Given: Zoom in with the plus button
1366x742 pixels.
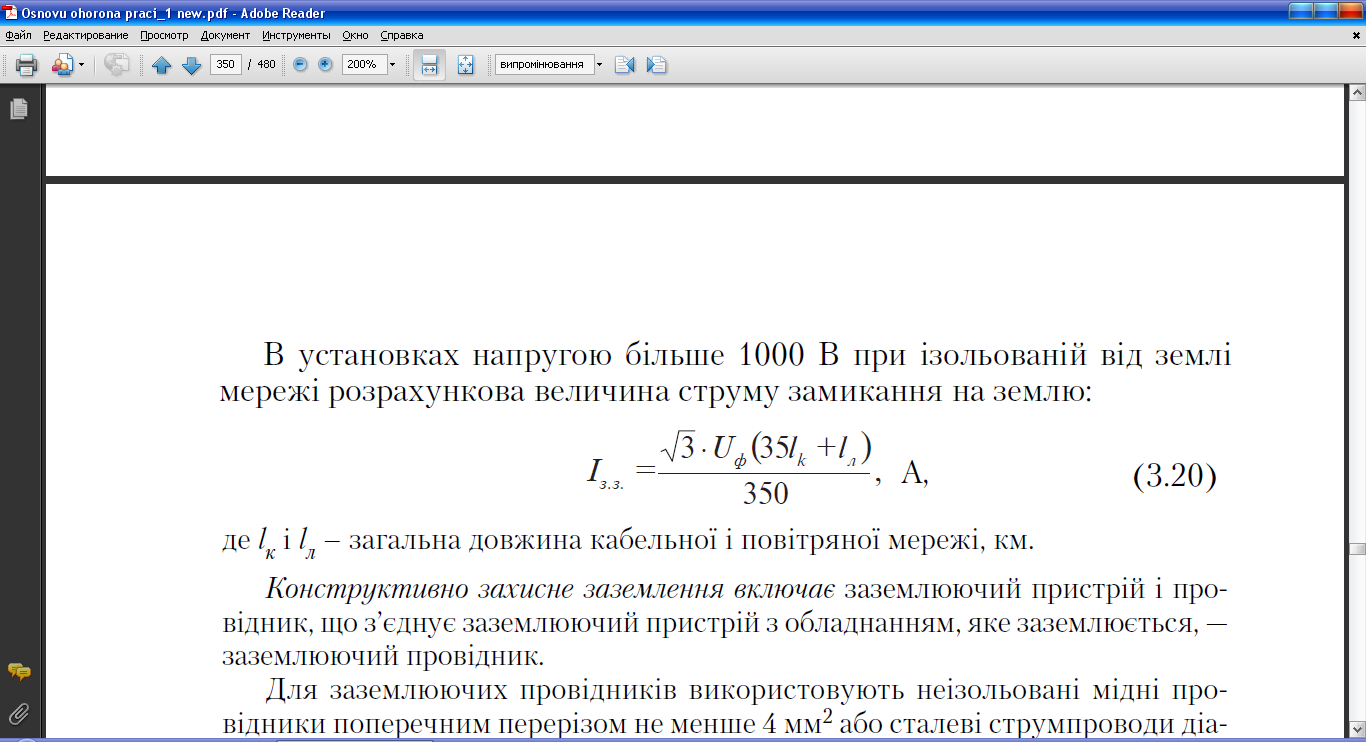Looking at the screenshot, I should pyautogui.click(x=325, y=65).
